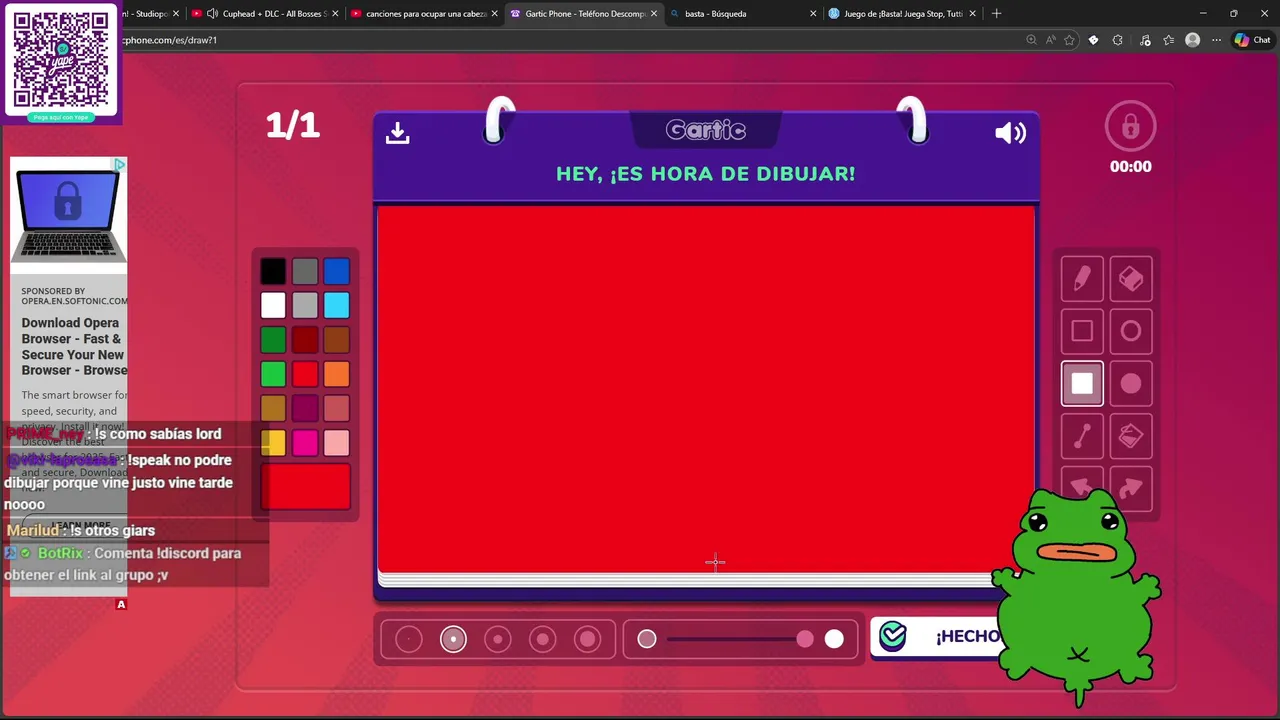Open the Download Opera Browser ad link
This screenshot has height=720, width=1280.
pos(74,346)
